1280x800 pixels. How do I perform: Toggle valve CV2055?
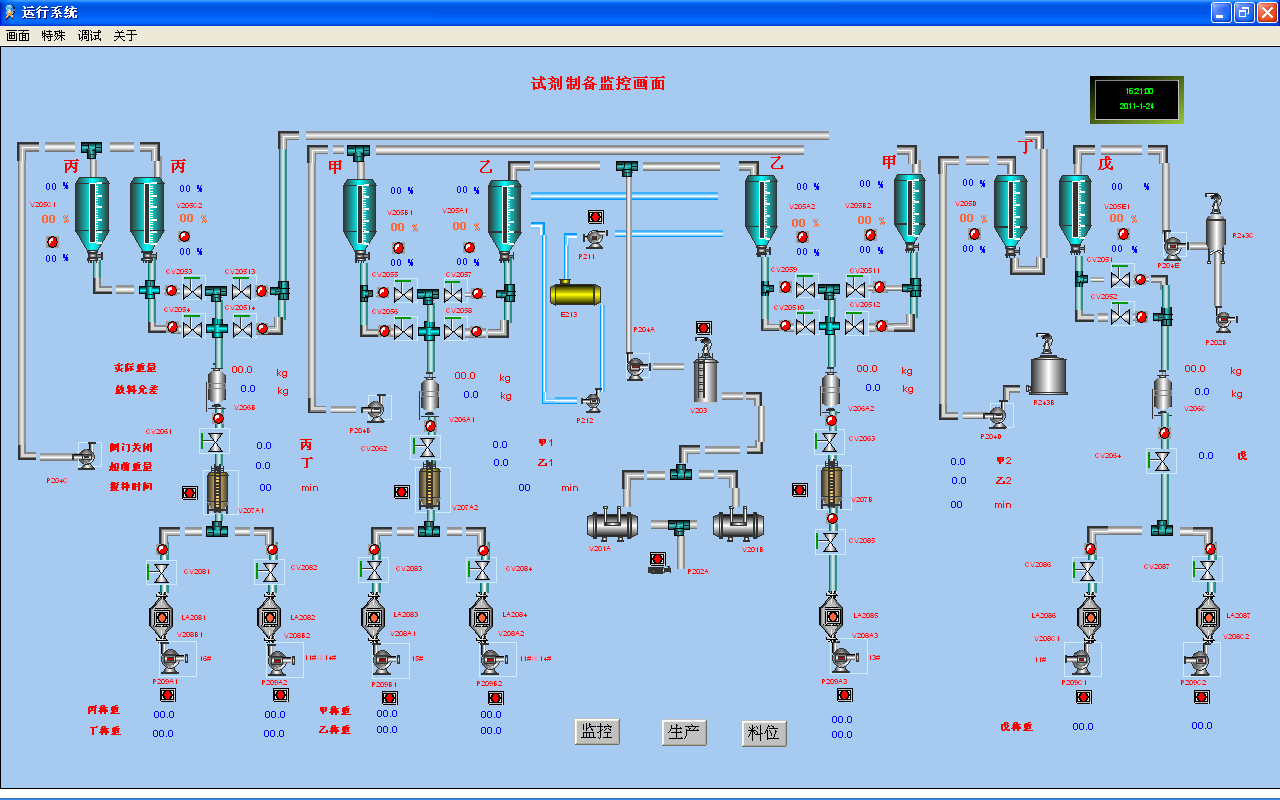[x=404, y=293]
